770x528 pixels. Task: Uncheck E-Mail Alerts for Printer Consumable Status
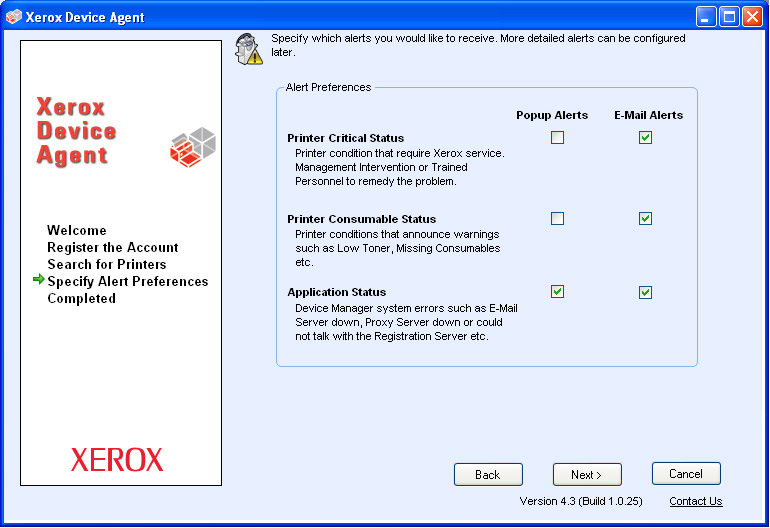point(645,218)
